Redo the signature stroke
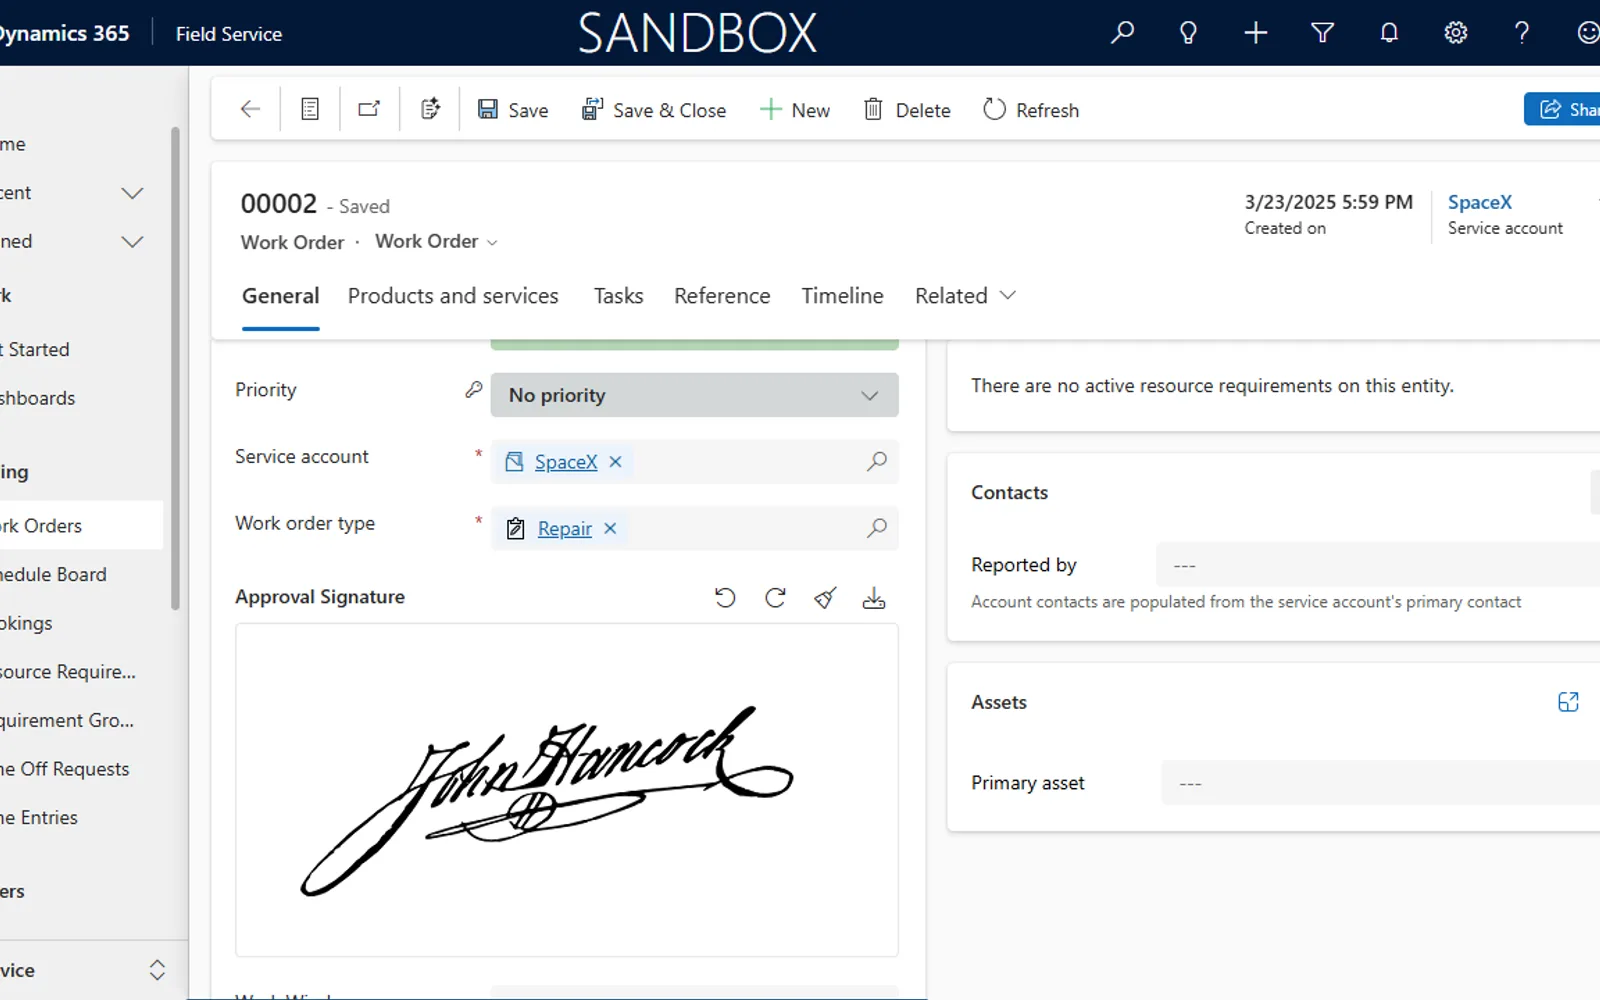 (775, 598)
